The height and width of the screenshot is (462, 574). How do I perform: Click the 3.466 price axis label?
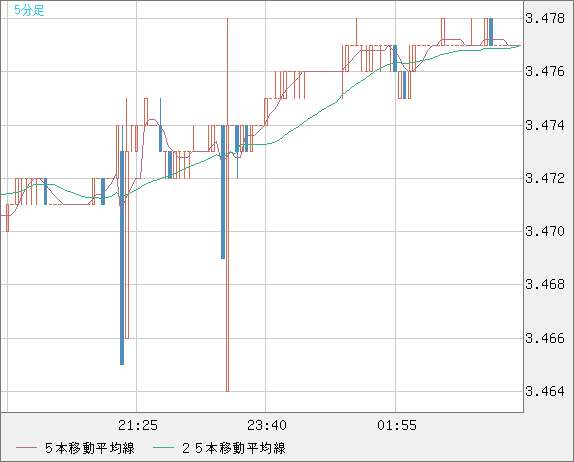point(545,338)
